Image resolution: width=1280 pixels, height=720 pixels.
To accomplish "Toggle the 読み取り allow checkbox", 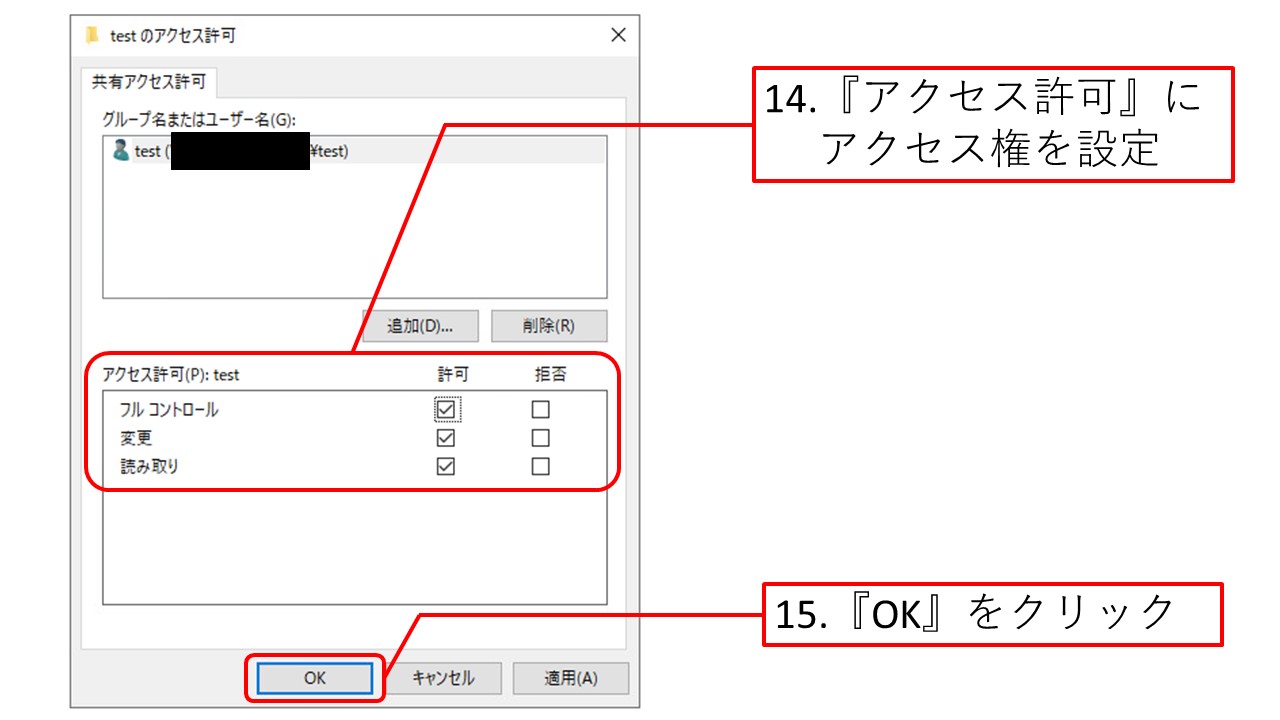I will [x=446, y=466].
